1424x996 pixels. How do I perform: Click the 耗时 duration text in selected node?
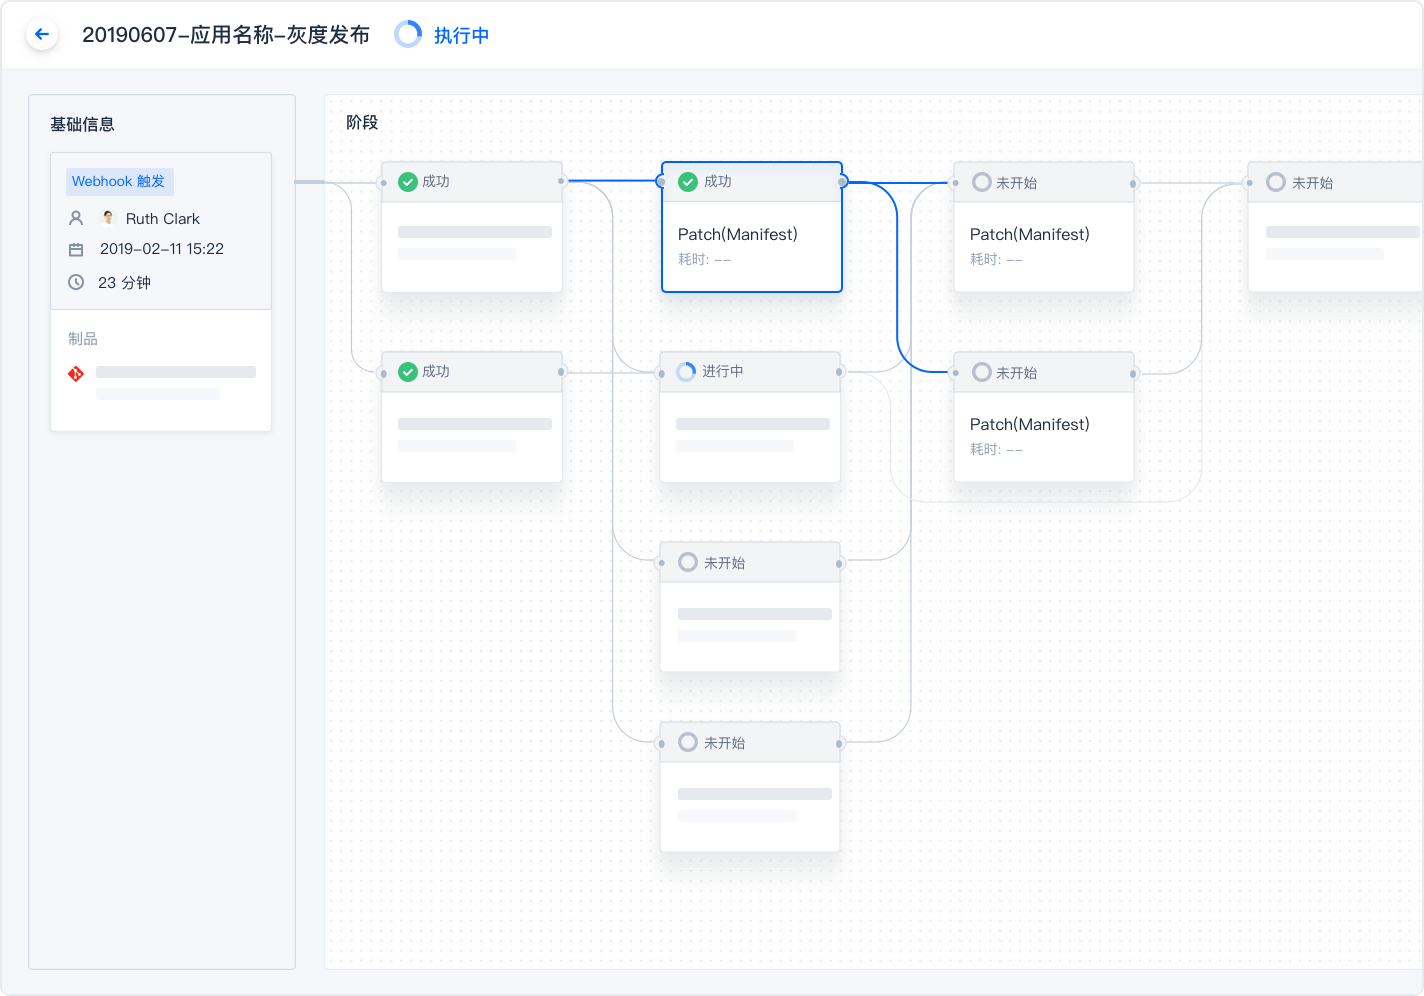click(704, 259)
